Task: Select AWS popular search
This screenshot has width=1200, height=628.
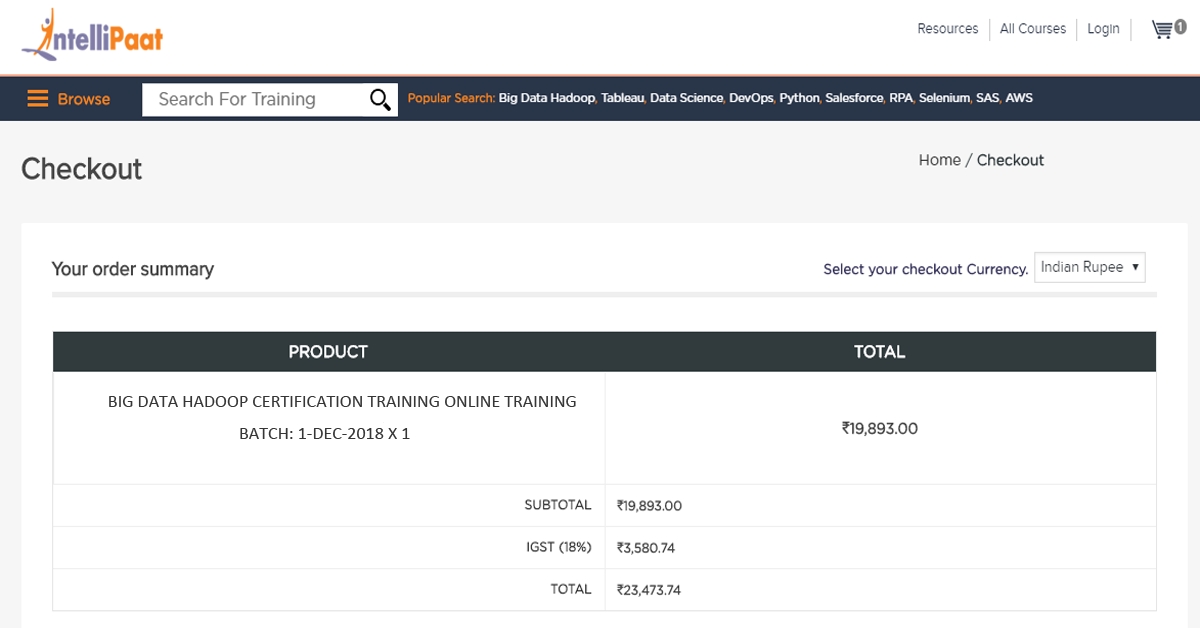Action: pyautogui.click(x=1019, y=98)
